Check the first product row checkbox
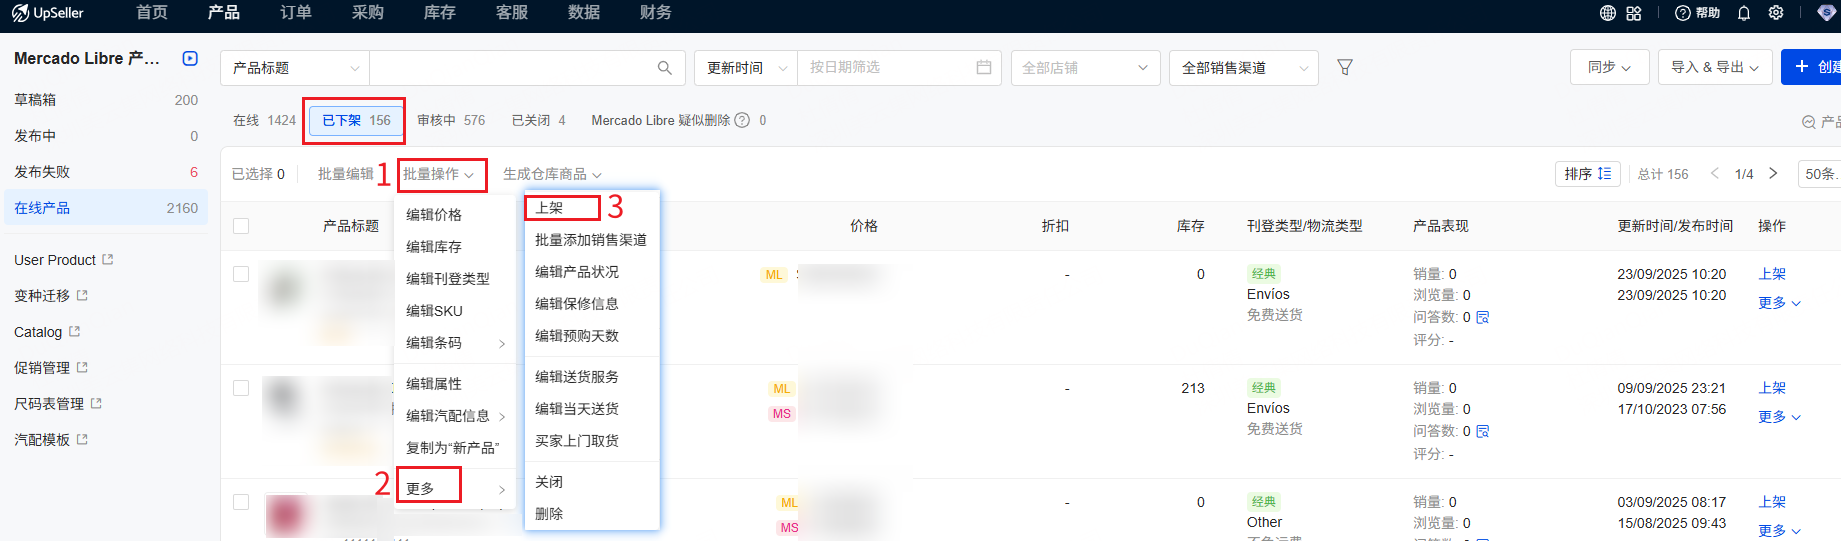 click(241, 274)
